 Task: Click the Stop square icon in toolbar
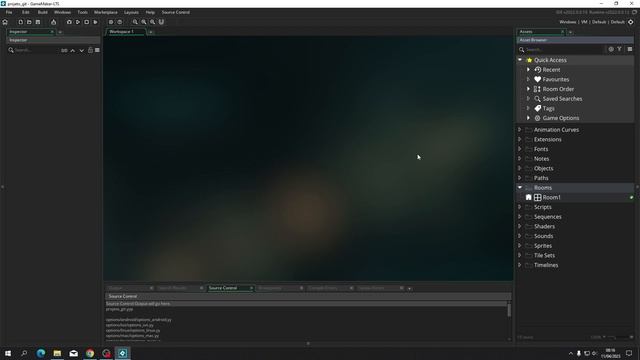(x=87, y=22)
